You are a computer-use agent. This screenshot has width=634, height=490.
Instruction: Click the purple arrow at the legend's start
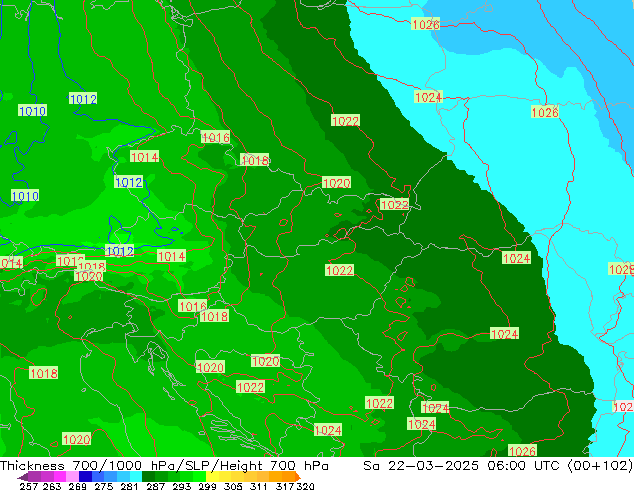click(23, 477)
